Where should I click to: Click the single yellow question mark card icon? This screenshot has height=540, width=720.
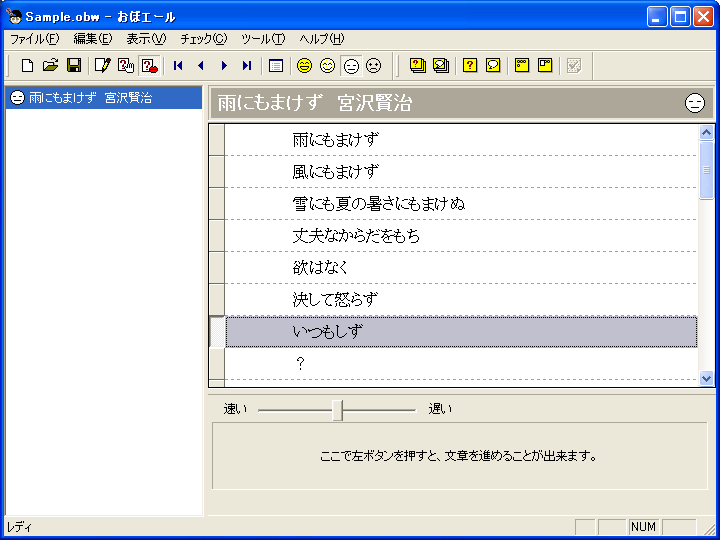pyautogui.click(x=469, y=66)
